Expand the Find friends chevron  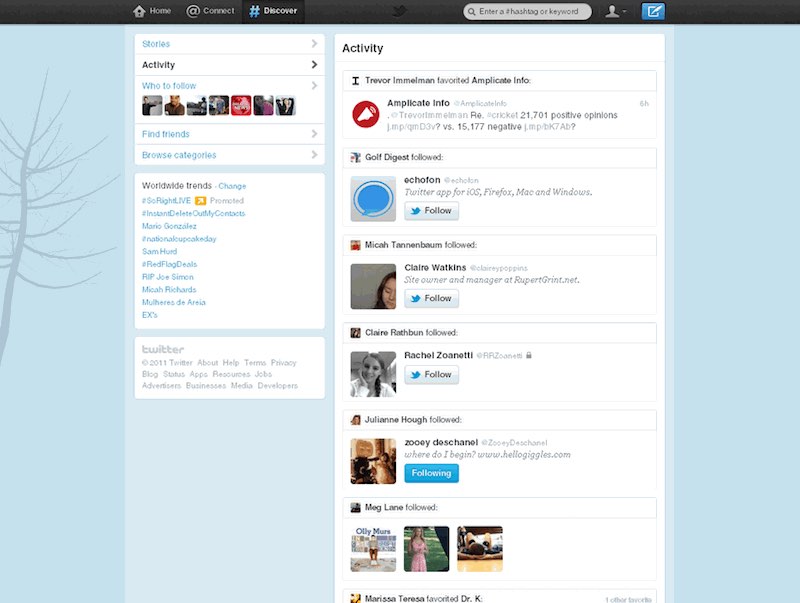314,134
